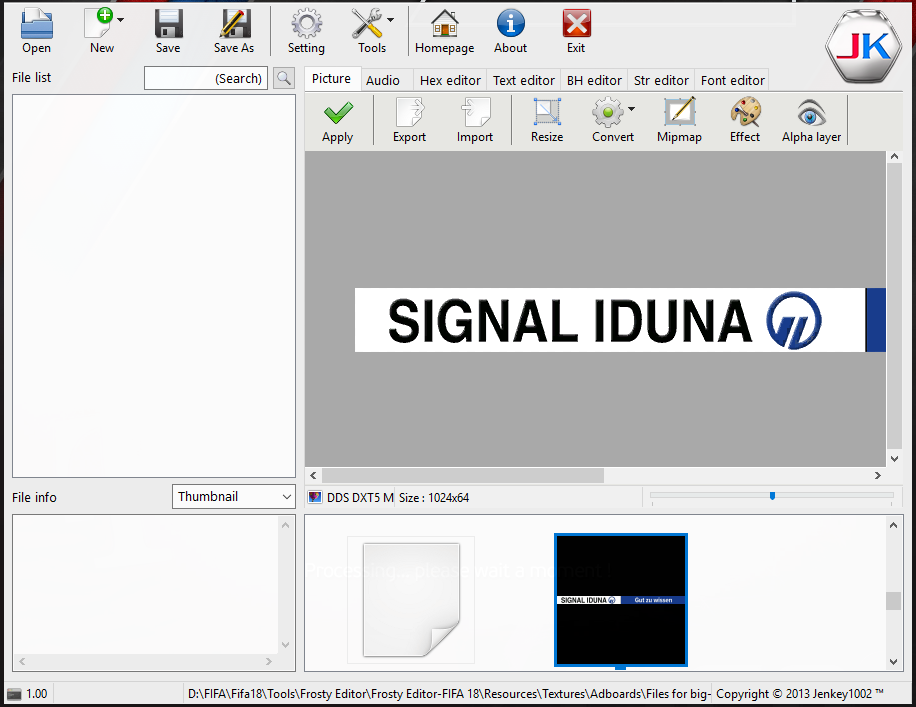Viewport: 916px width, 707px height.
Task: Click the "DDS DXT5 M" format text
Action: (x=360, y=498)
